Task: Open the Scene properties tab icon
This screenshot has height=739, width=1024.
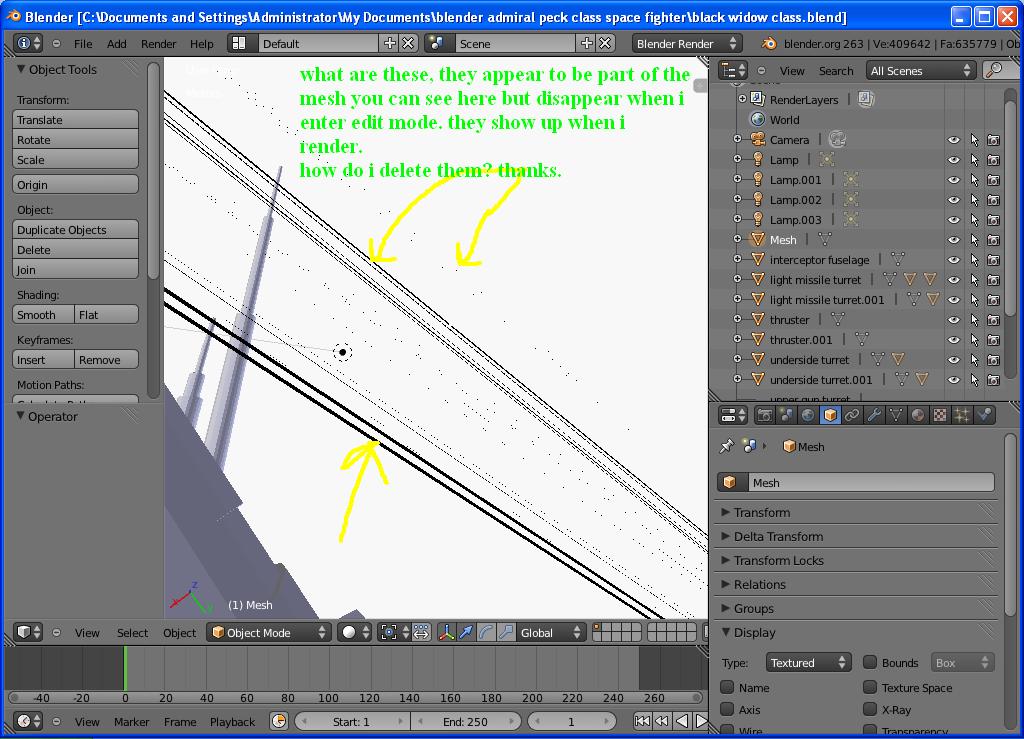Action: click(786, 415)
